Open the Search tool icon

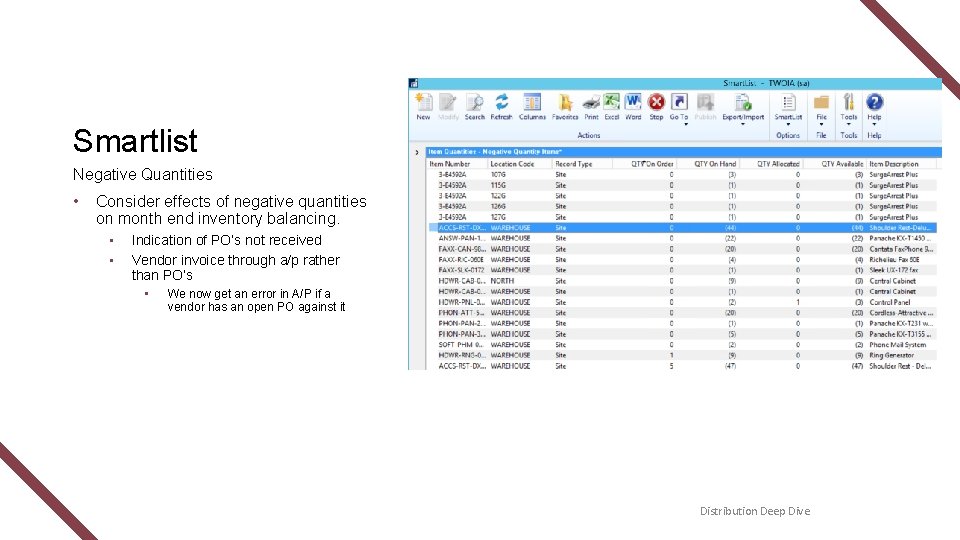point(474,102)
